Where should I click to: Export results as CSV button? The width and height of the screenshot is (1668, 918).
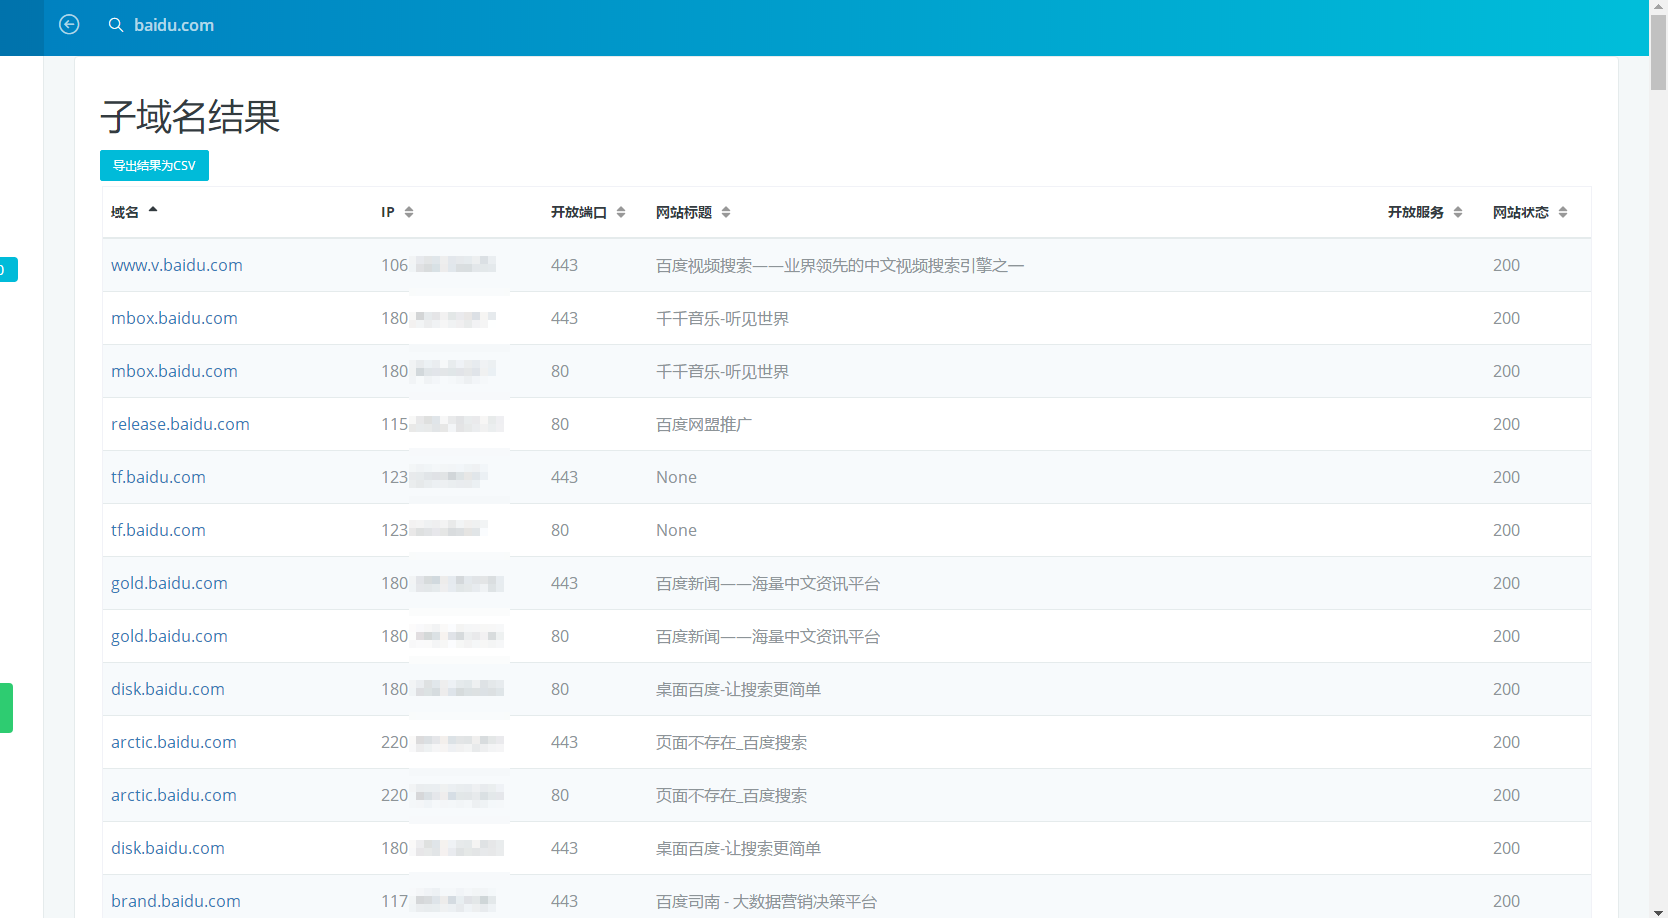[154, 166]
